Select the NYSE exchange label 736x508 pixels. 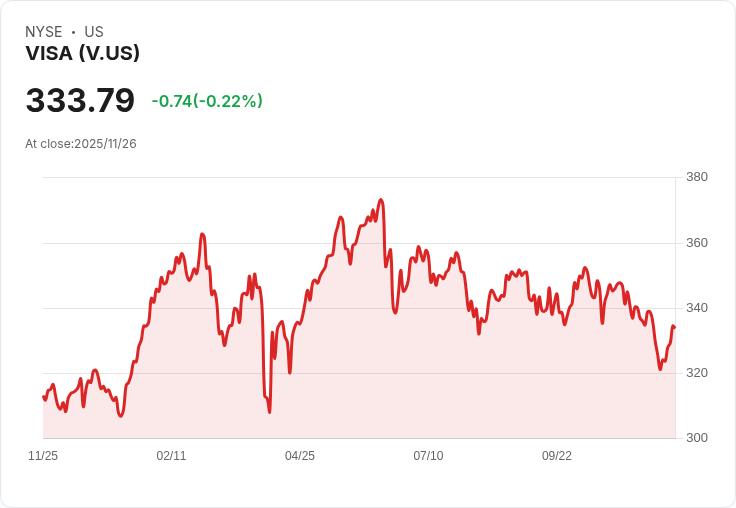44,32
